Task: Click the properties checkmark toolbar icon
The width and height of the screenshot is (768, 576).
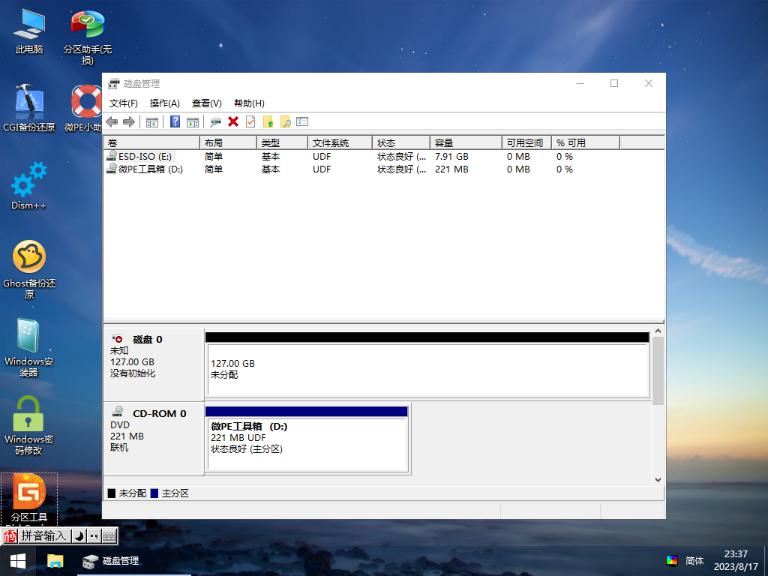Action: [250, 122]
